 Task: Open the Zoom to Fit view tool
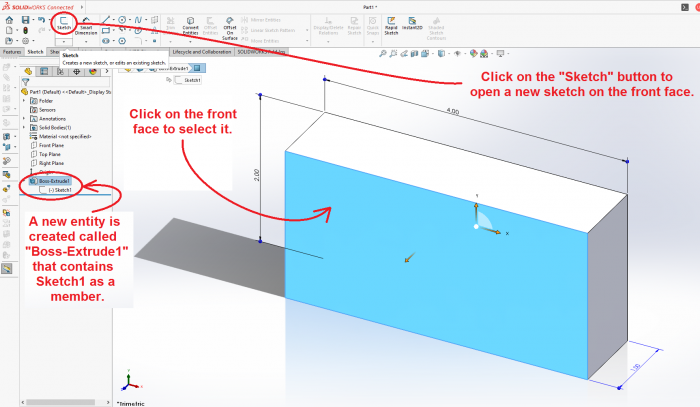[383, 52]
